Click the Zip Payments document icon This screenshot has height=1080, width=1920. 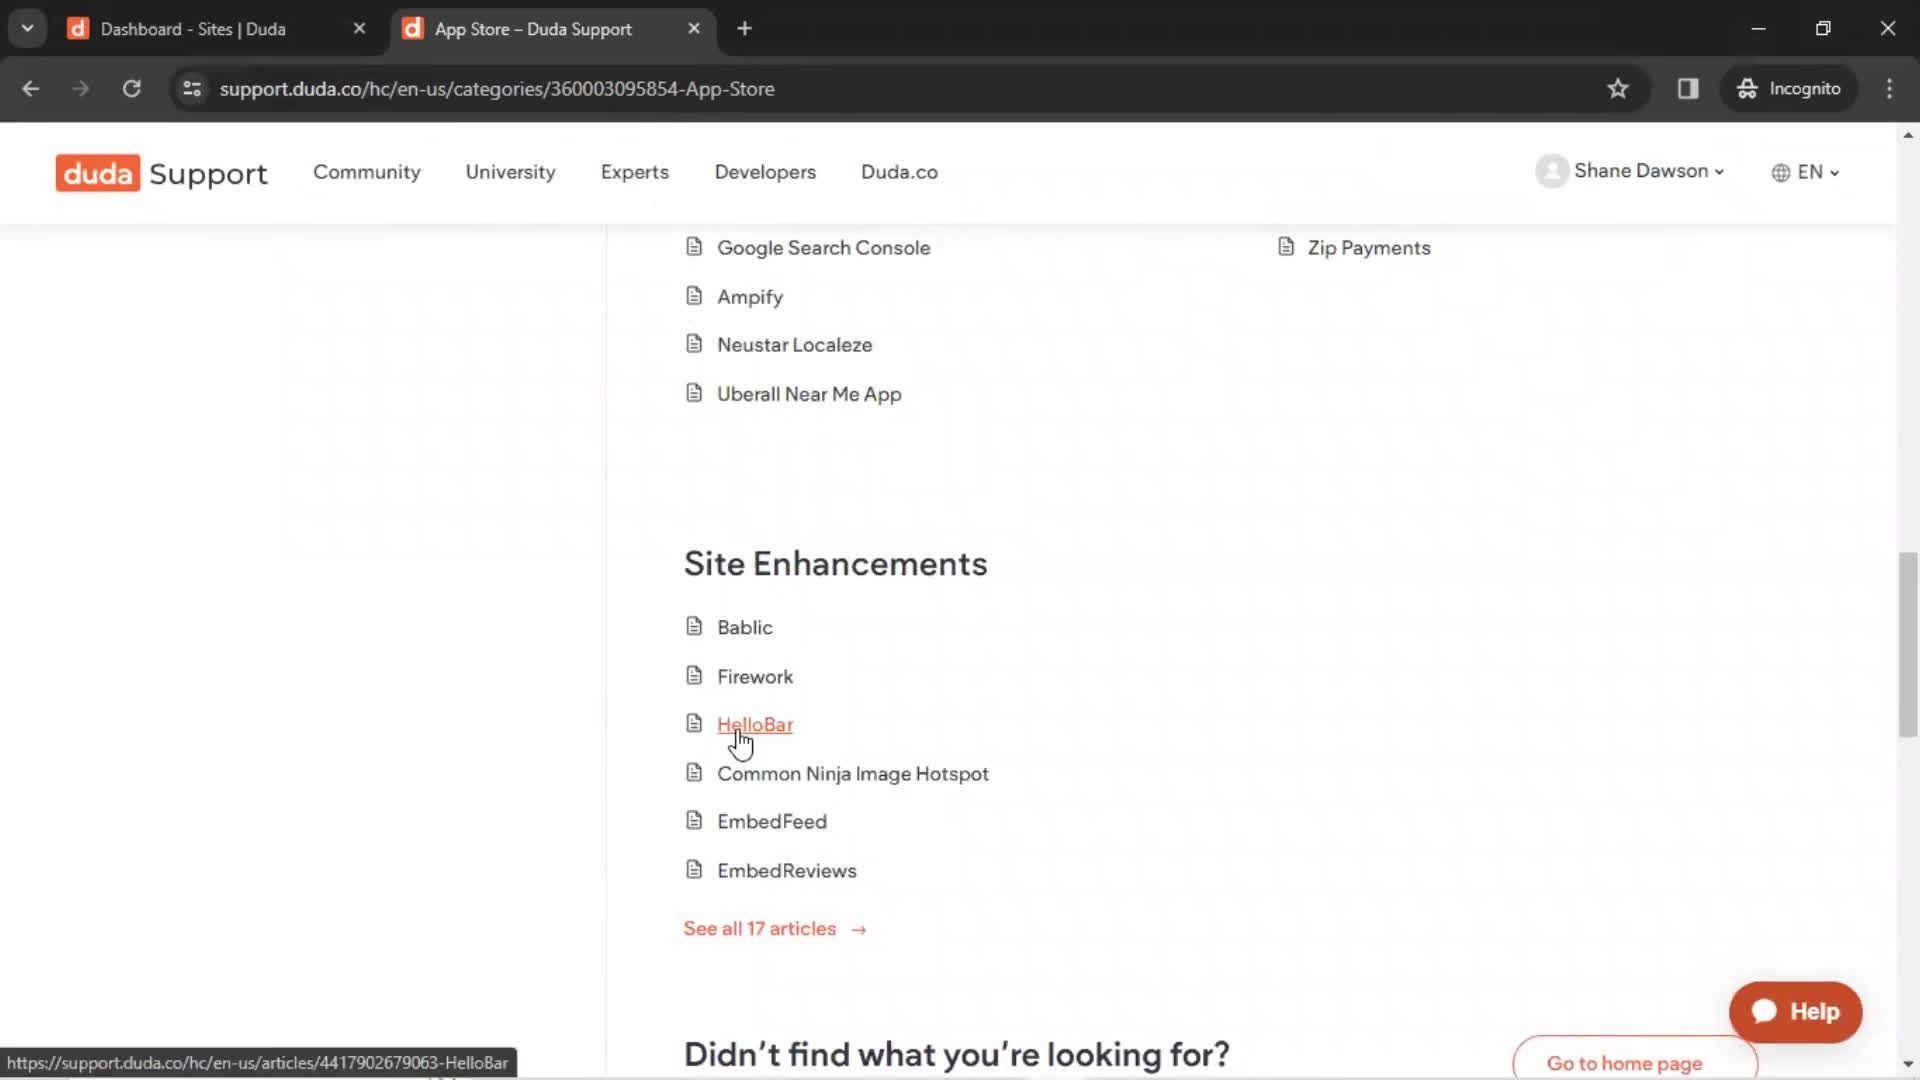[x=1286, y=246]
